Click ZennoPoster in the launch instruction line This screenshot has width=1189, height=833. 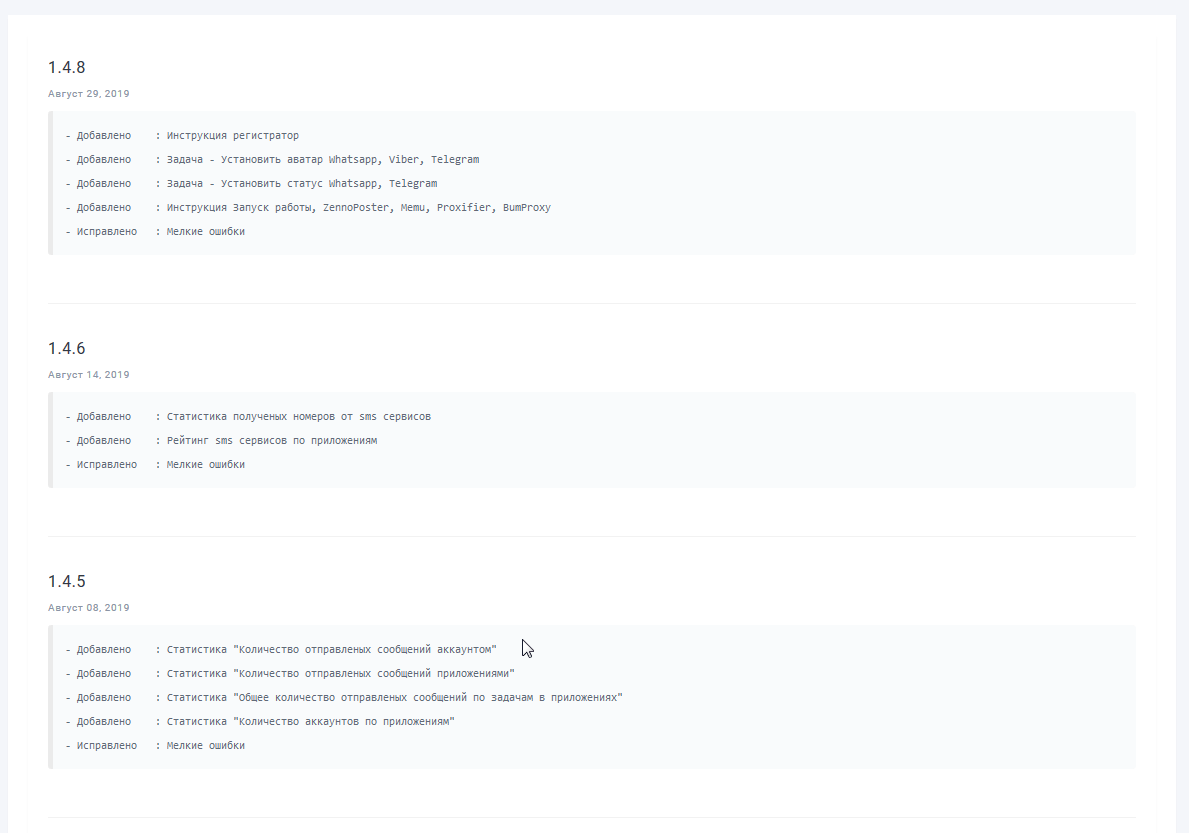pyautogui.click(x=356, y=208)
